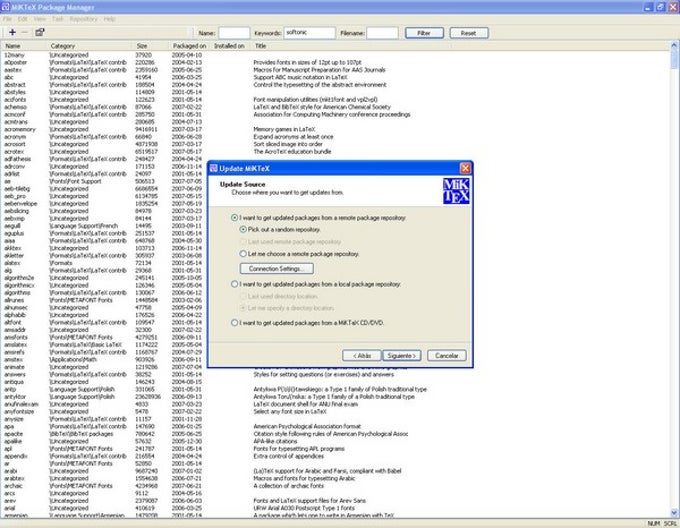Click the Update MiKTeX dialog title icon
680x528 pixels.
(214, 168)
